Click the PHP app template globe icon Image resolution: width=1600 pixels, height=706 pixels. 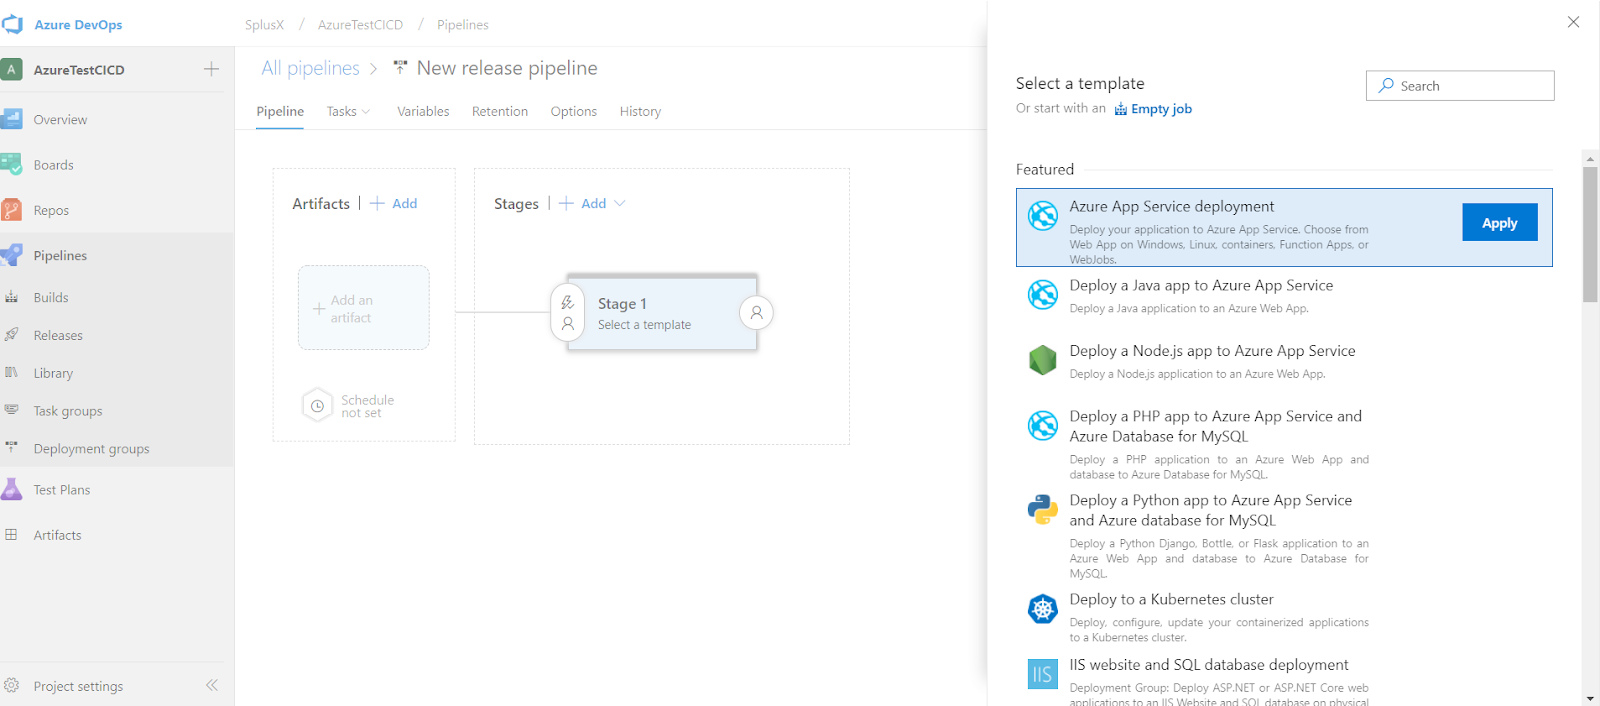(x=1043, y=425)
